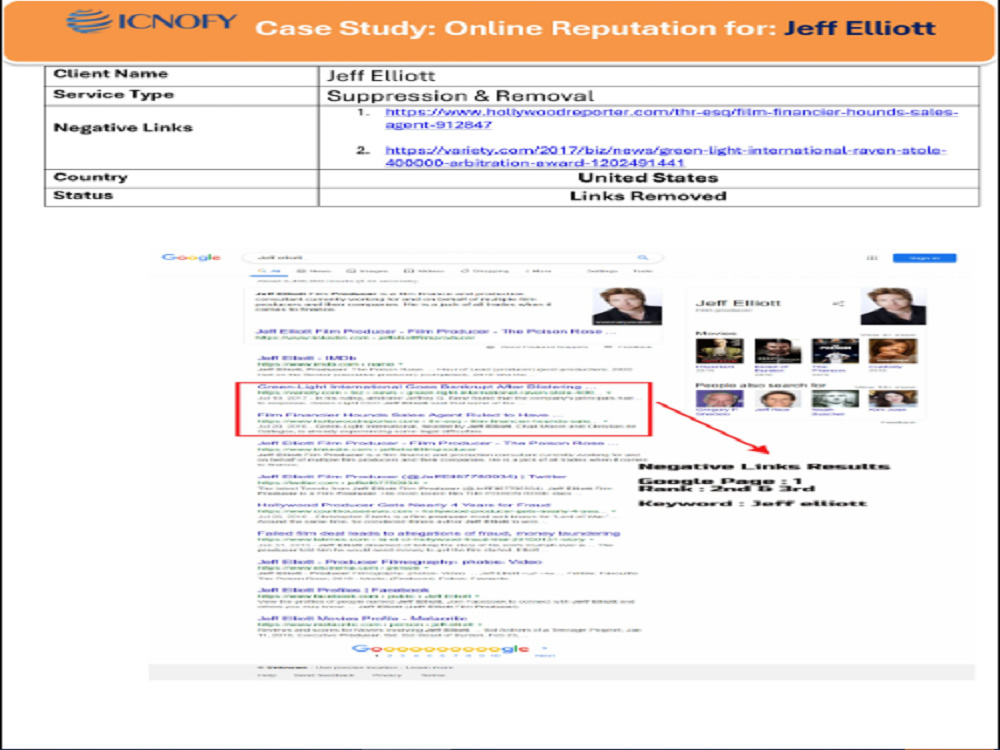This screenshot has height=750, width=1000.
Task: Open the Jeff Elliott - IMDb result
Action: click(307, 358)
